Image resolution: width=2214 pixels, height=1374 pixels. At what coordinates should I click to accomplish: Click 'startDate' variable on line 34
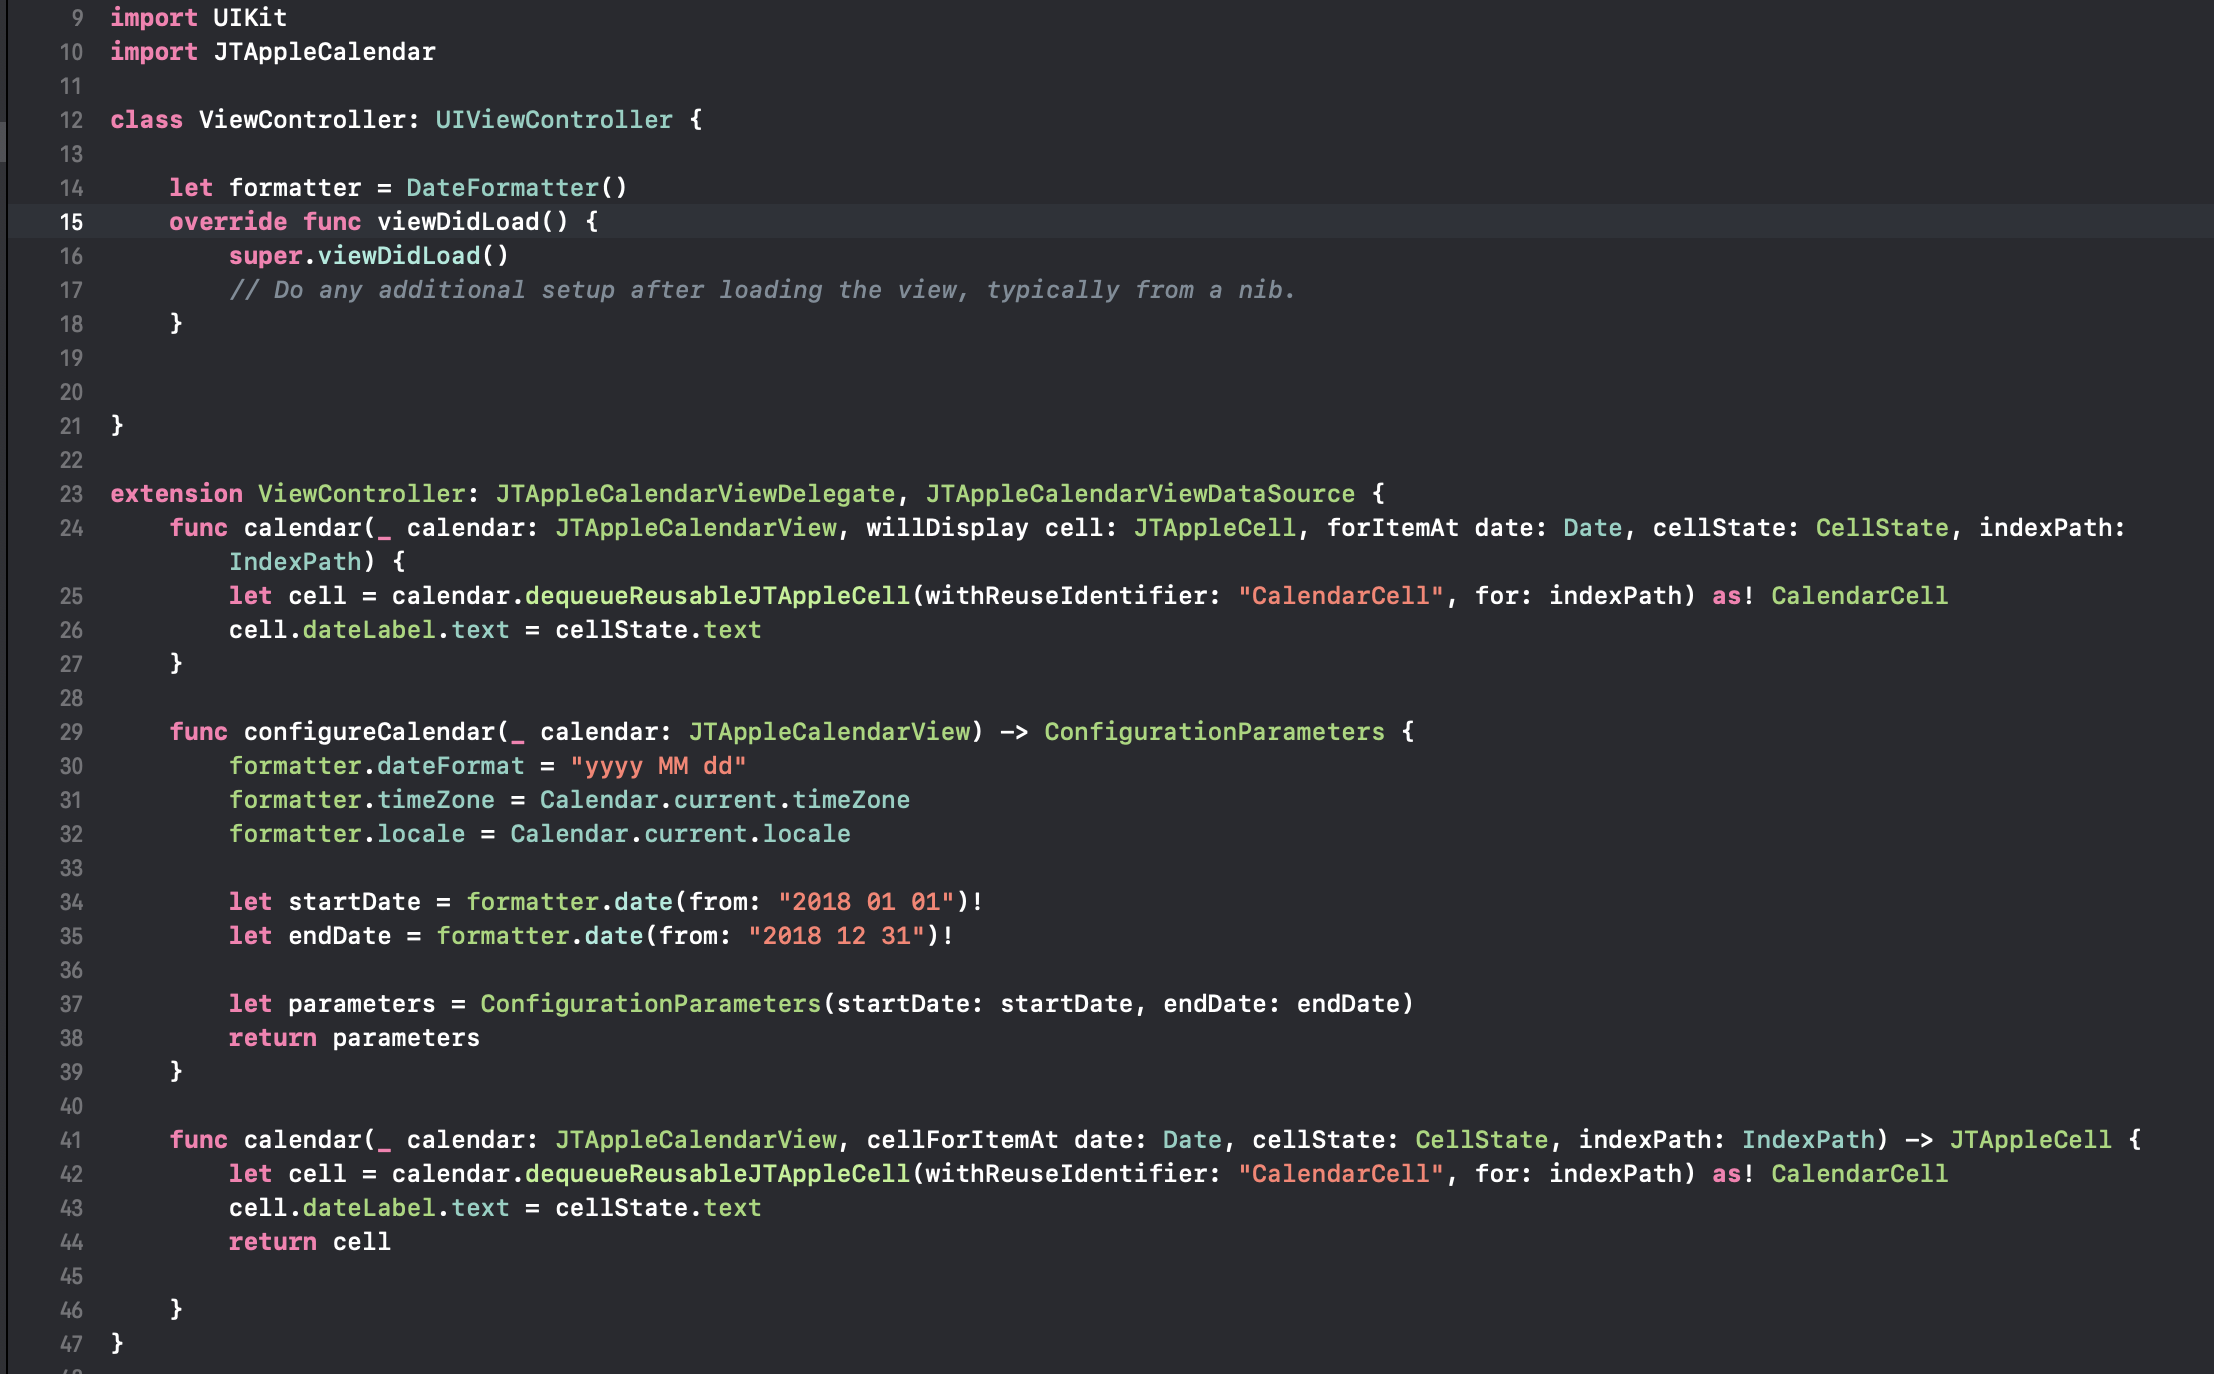pos(354,902)
